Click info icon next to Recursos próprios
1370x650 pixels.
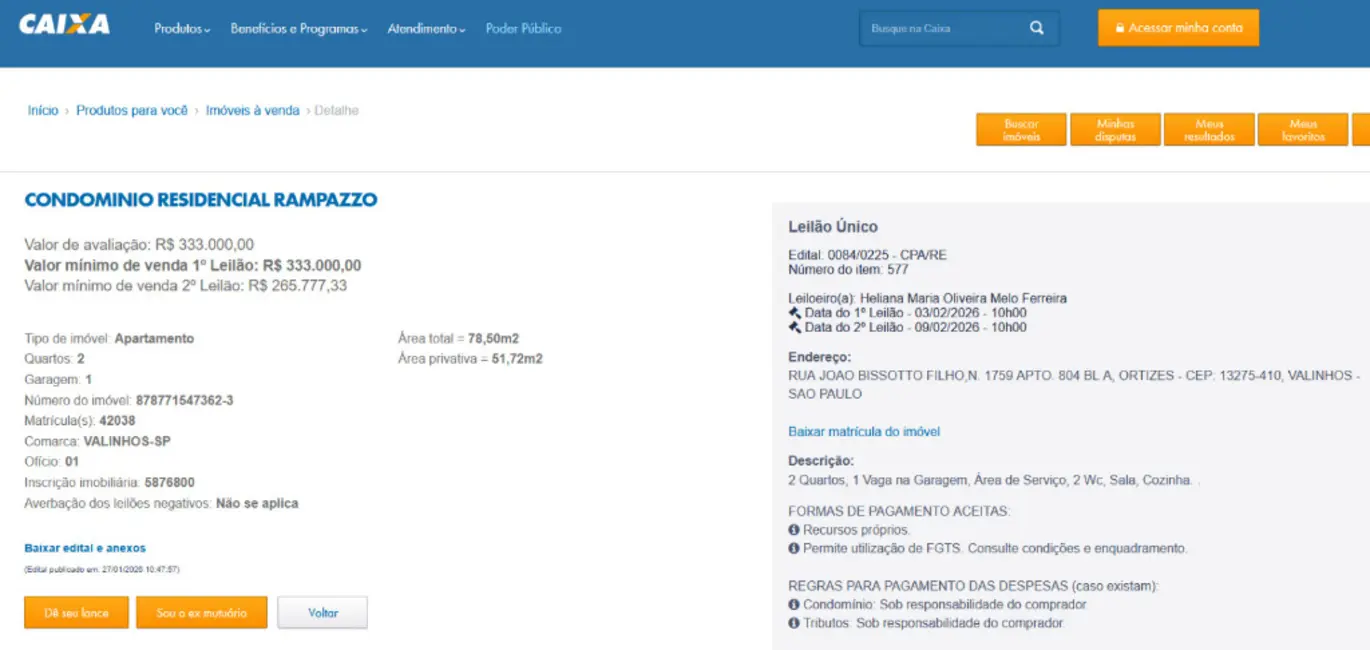point(794,530)
